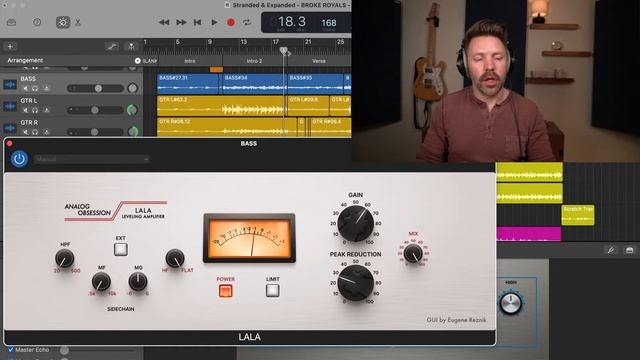Viewport: 640px width, 360px height.
Task: Select the BASS track waveform icon
Action: 10,84
